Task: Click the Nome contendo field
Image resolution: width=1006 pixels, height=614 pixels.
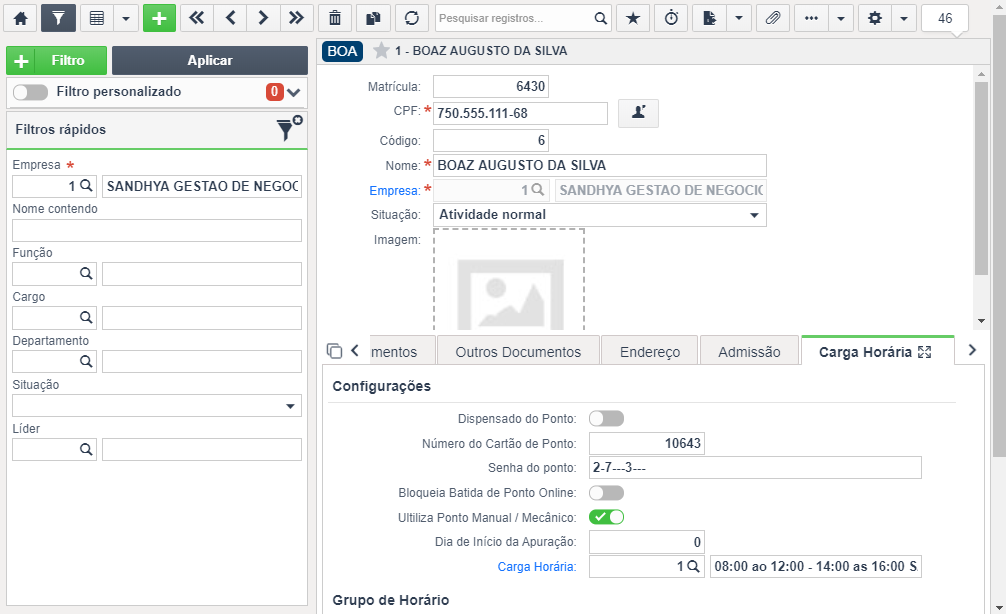Action: (157, 230)
